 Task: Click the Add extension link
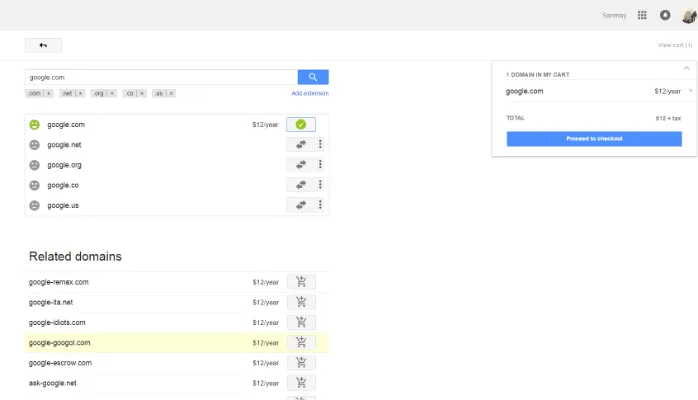[309, 93]
